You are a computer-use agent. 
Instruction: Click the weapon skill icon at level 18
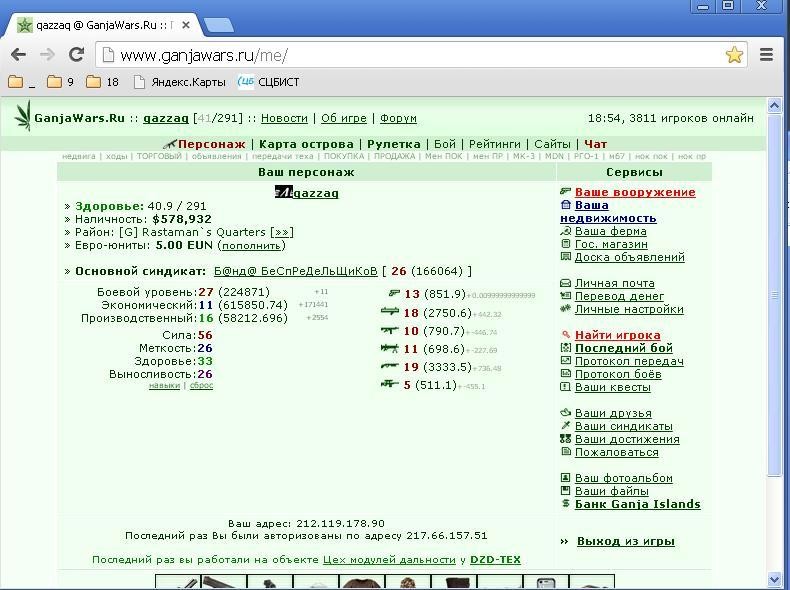[389, 311]
